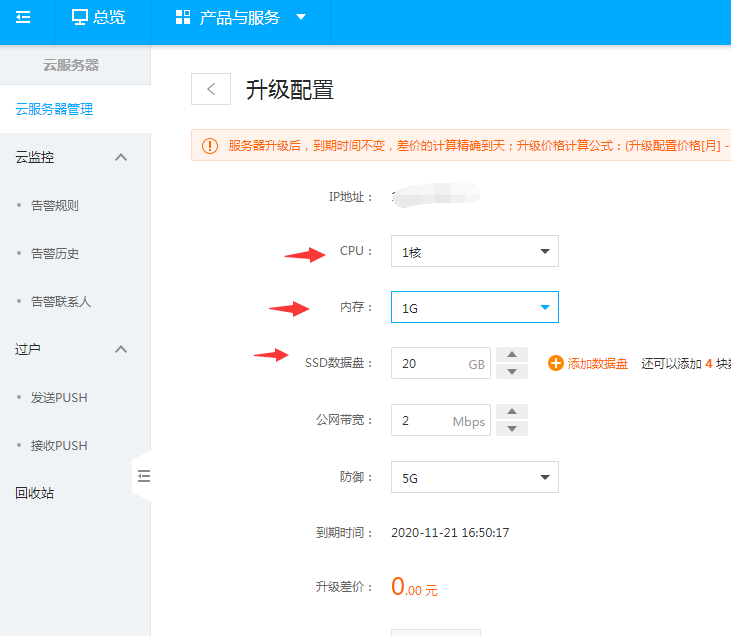Screen dimensions: 731x636
Task: Collapse the 云监控 section
Action: [x=121, y=158]
